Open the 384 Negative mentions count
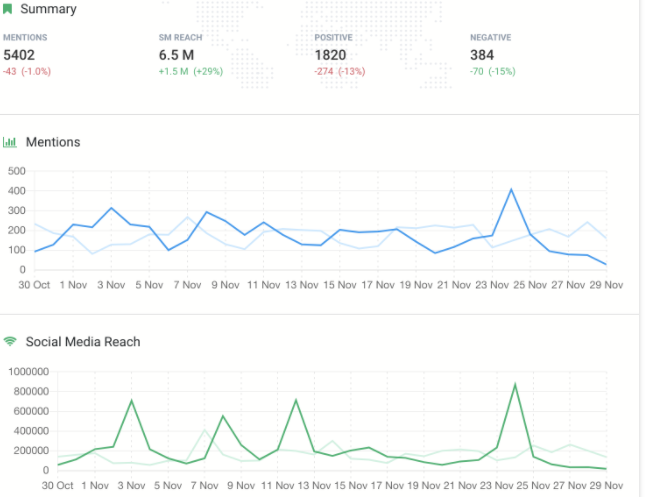Image resolution: width=657 pixels, height=497 pixels. (483, 55)
